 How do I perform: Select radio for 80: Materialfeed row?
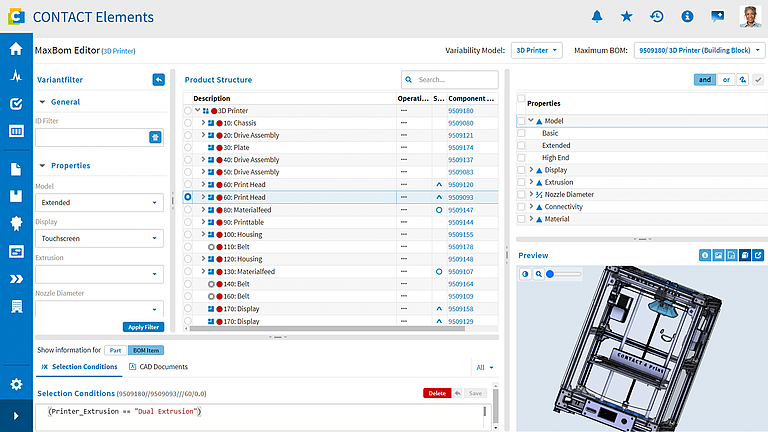tap(188, 210)
